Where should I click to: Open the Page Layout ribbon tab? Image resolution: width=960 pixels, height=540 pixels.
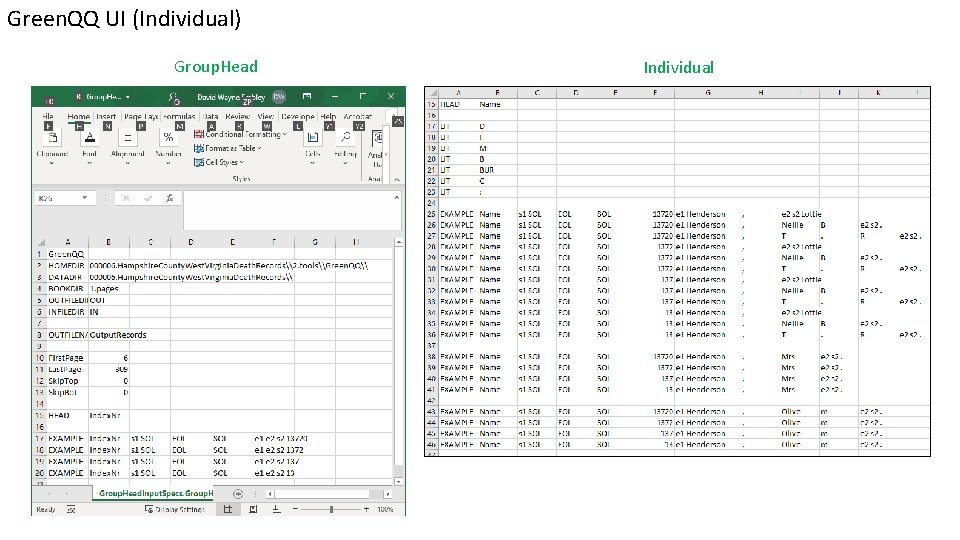pyautogui.click(x=141, y=116)
